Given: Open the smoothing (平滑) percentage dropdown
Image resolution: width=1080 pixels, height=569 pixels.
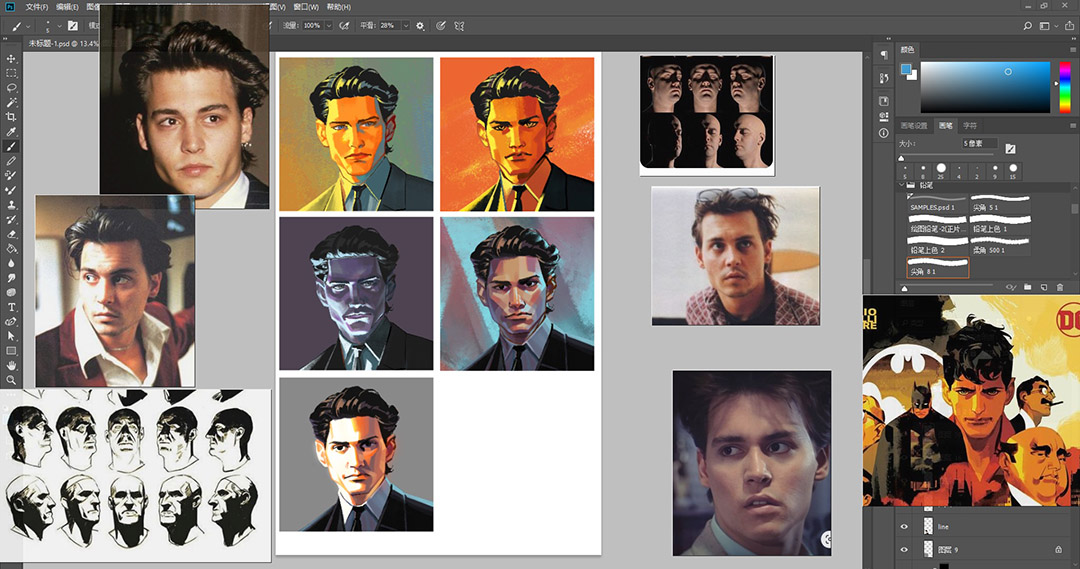Looking at the screenshot, I should [x=404, y=25].
